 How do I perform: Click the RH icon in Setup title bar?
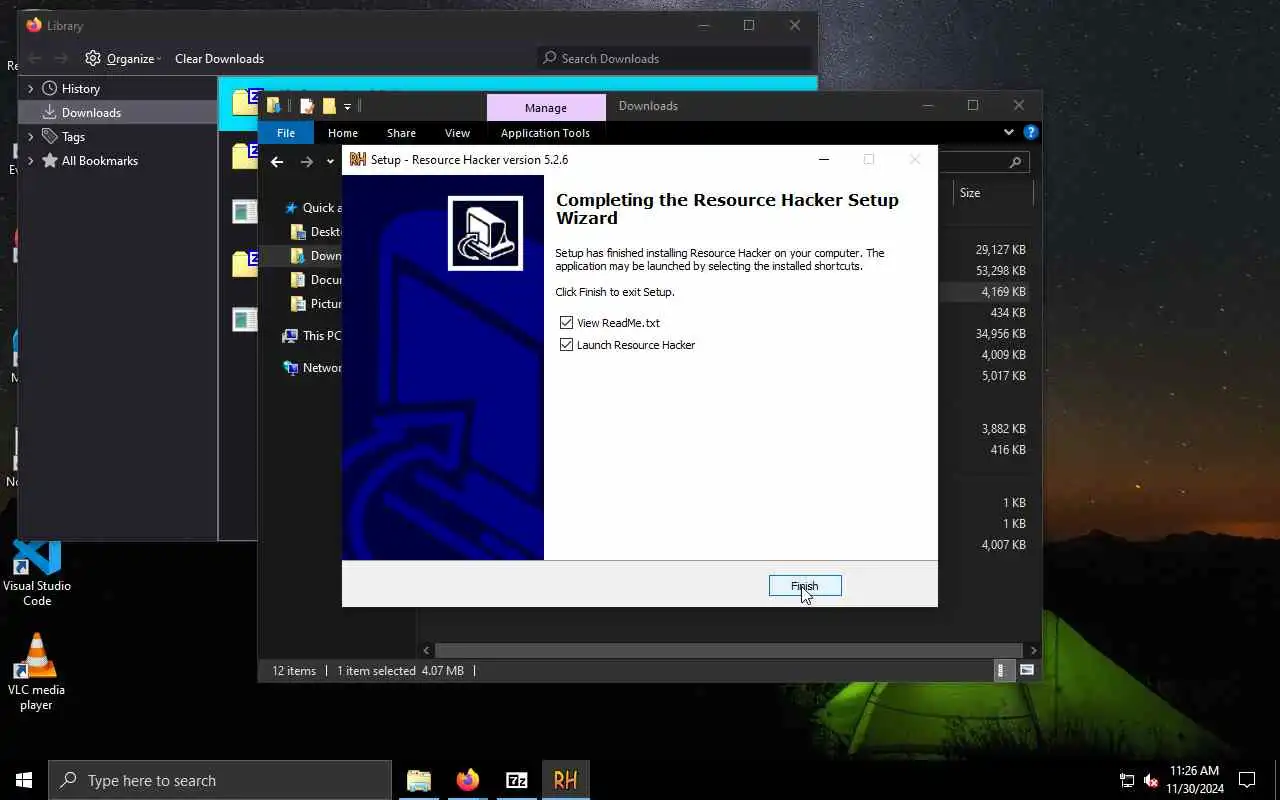(x=357, y=159)
